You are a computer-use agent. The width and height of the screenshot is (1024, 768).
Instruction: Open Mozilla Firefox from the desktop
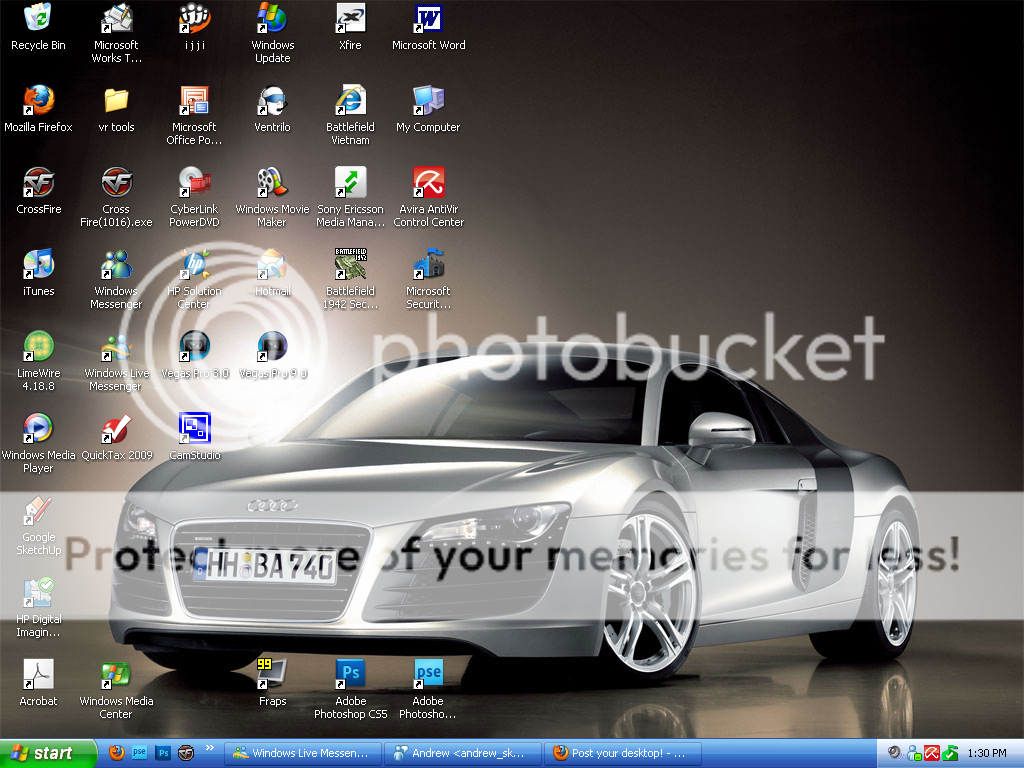(38, 105)
